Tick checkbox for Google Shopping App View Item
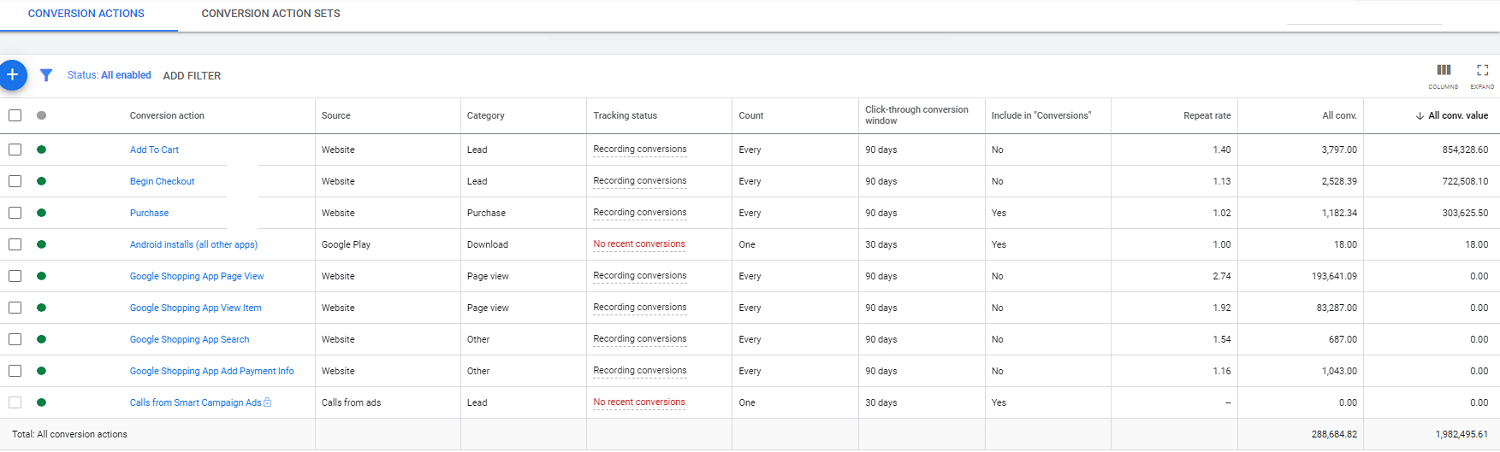Image resolution: width=1500 pixels, height=452 pixels. click(15, 307)
